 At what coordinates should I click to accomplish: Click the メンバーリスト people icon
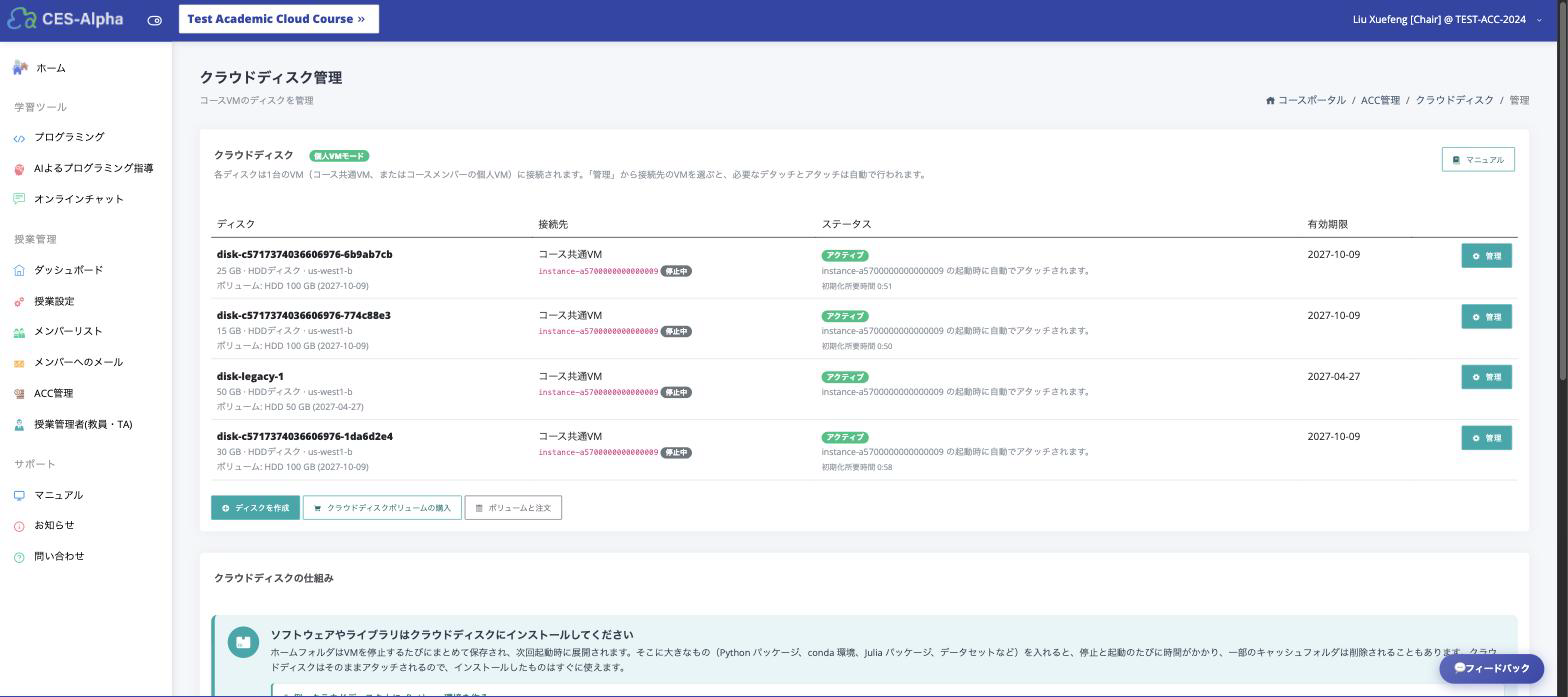click(x=19, y=332)
